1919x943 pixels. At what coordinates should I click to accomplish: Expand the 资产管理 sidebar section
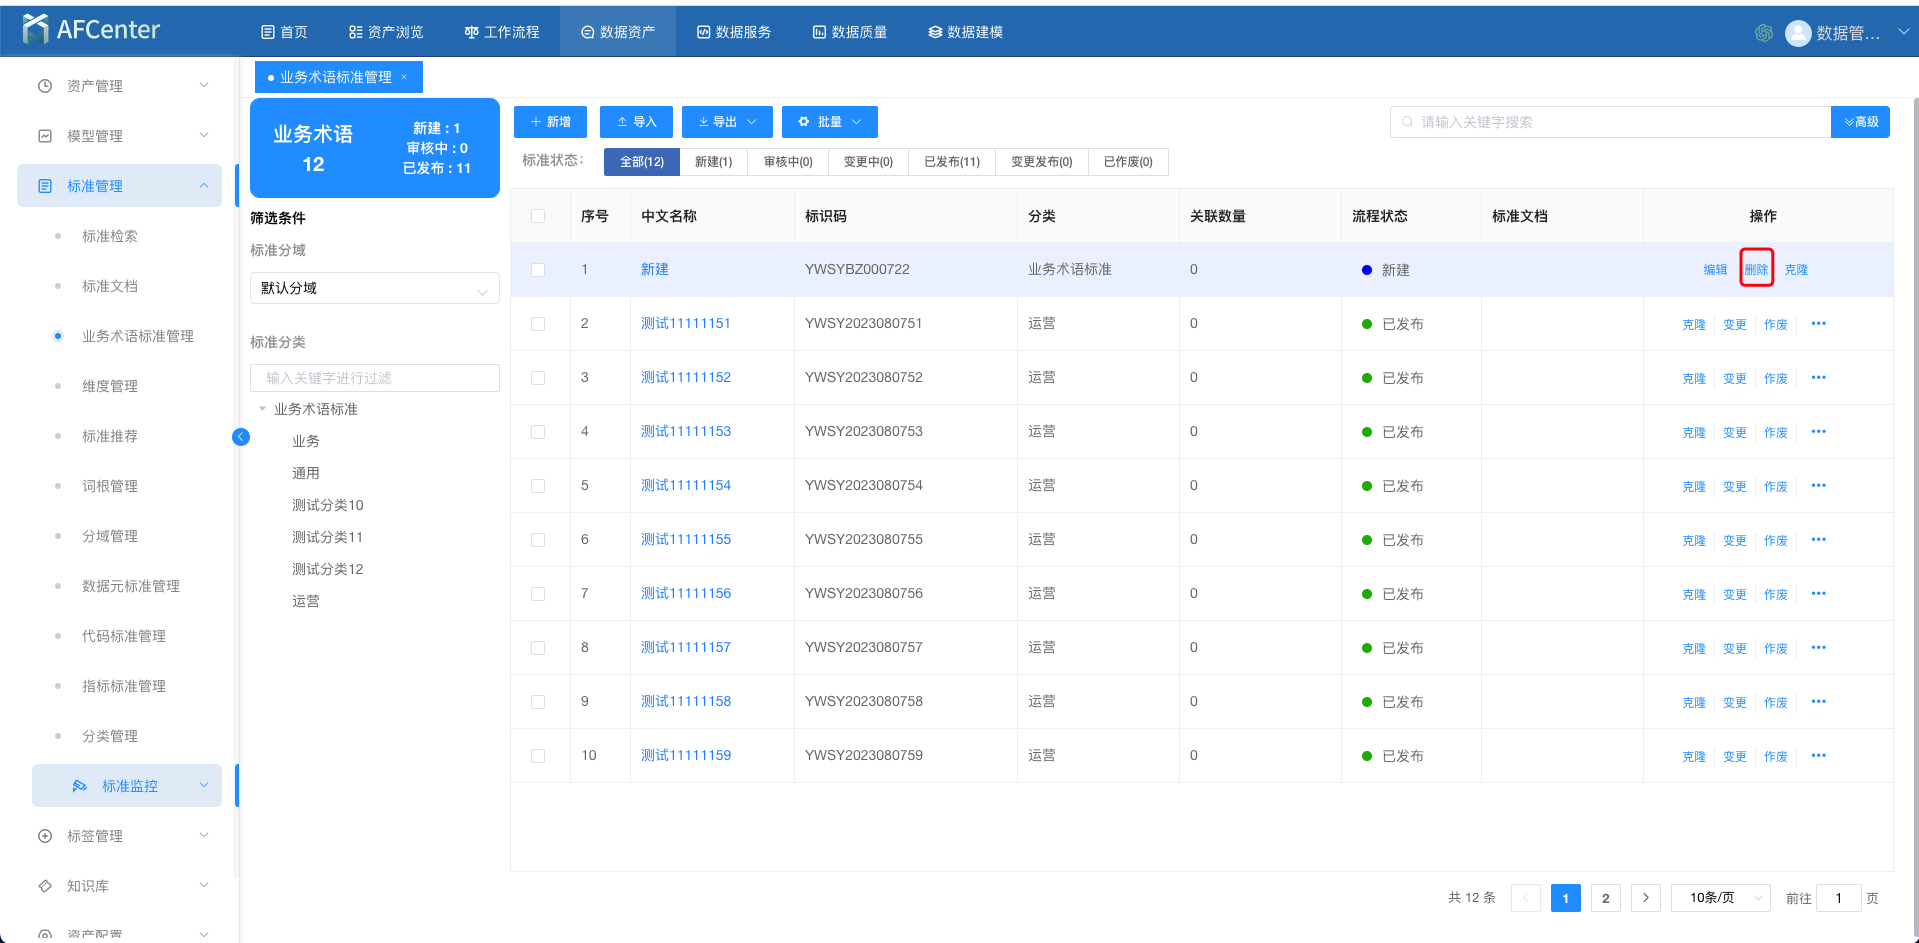pos(204,86)
